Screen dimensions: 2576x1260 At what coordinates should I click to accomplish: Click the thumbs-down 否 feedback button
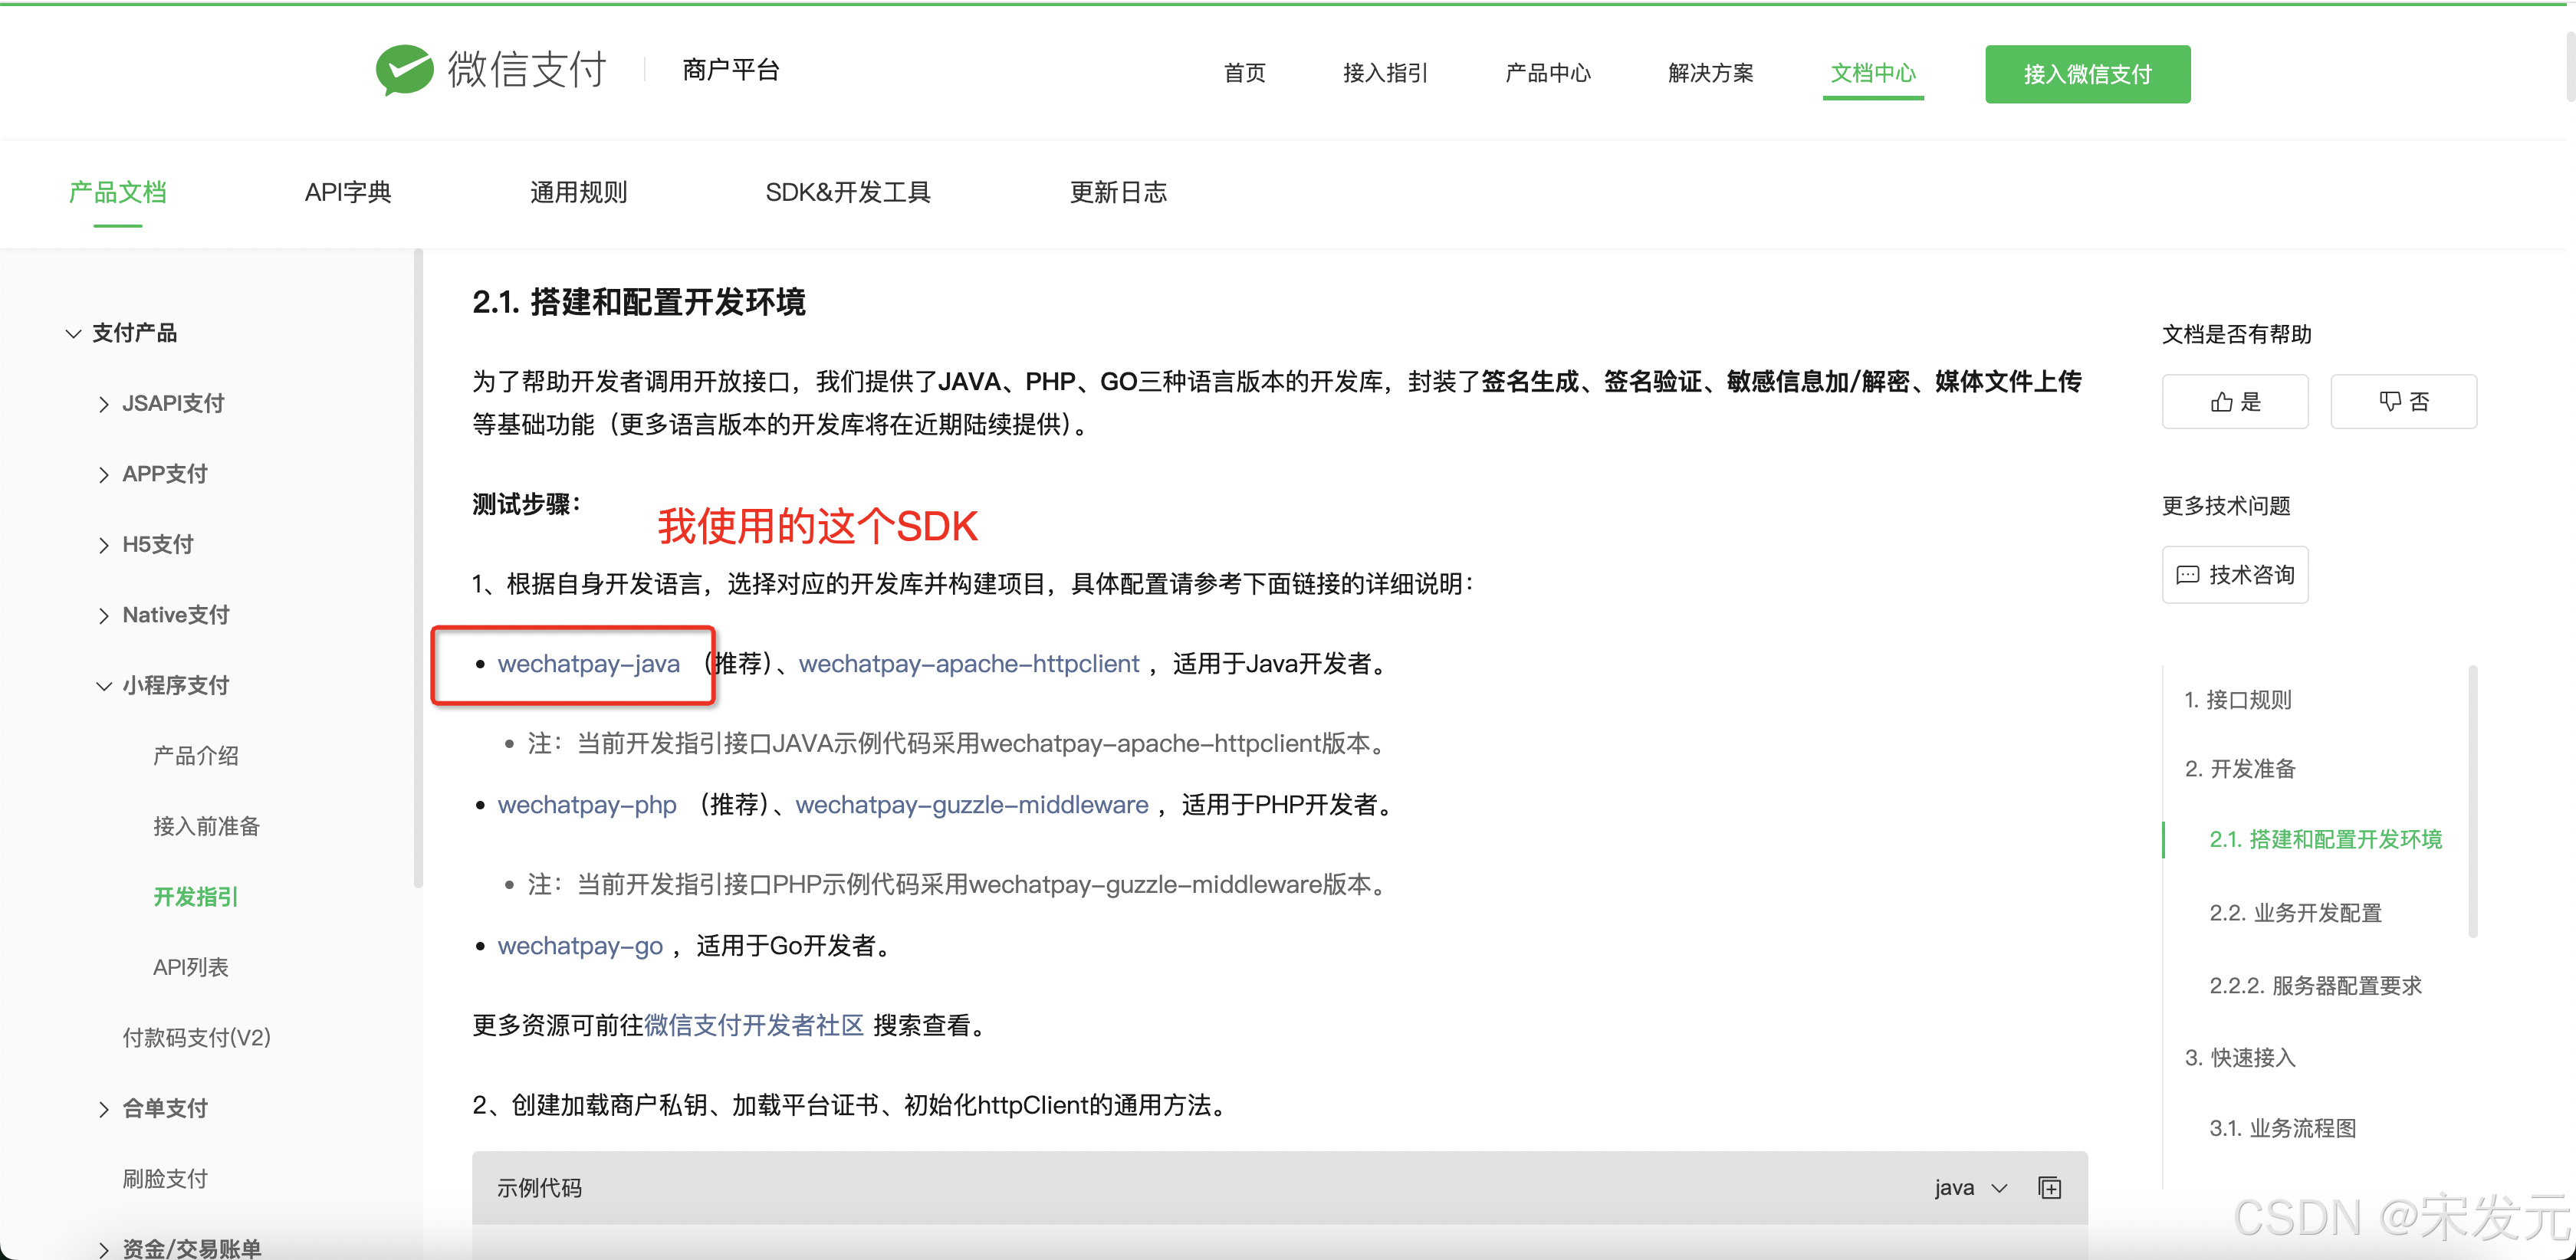click(2402, 402)
